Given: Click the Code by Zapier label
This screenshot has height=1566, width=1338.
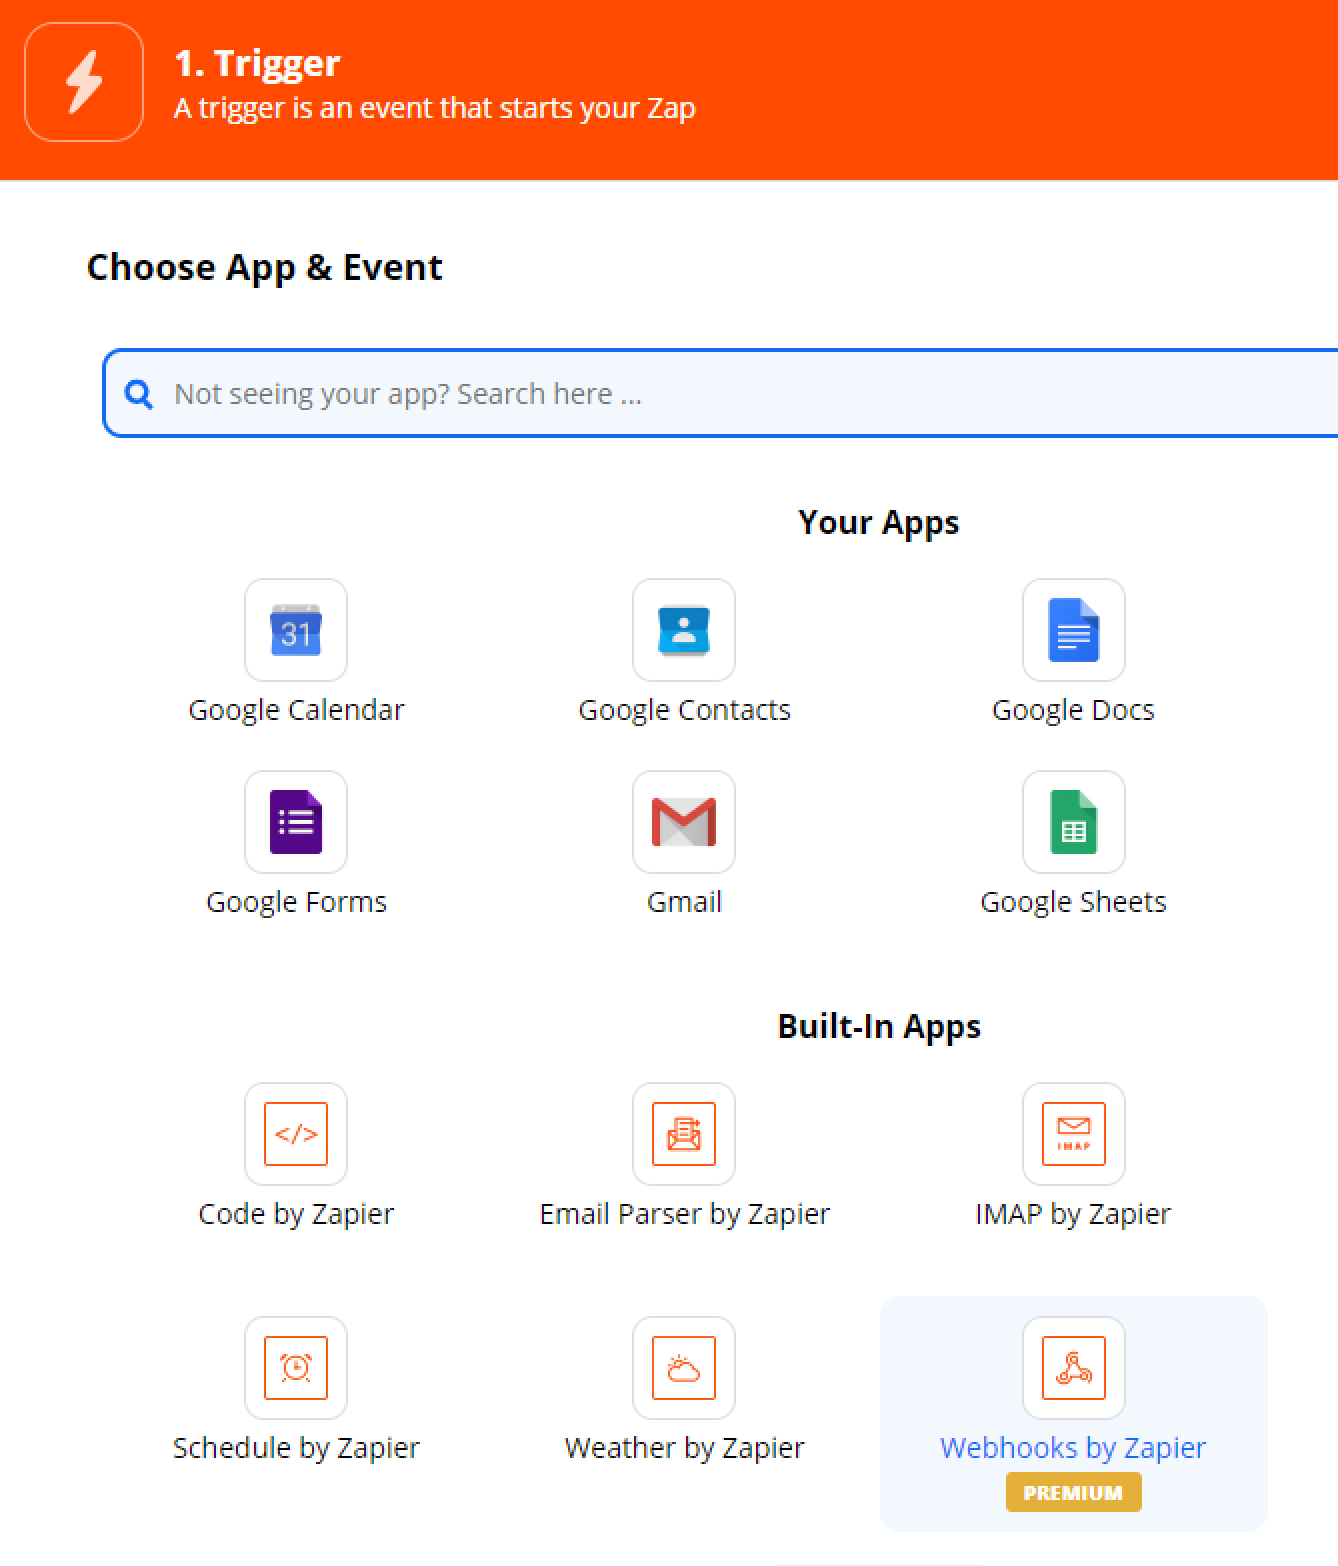Looking at the screenshot, I should point(296,1214).
